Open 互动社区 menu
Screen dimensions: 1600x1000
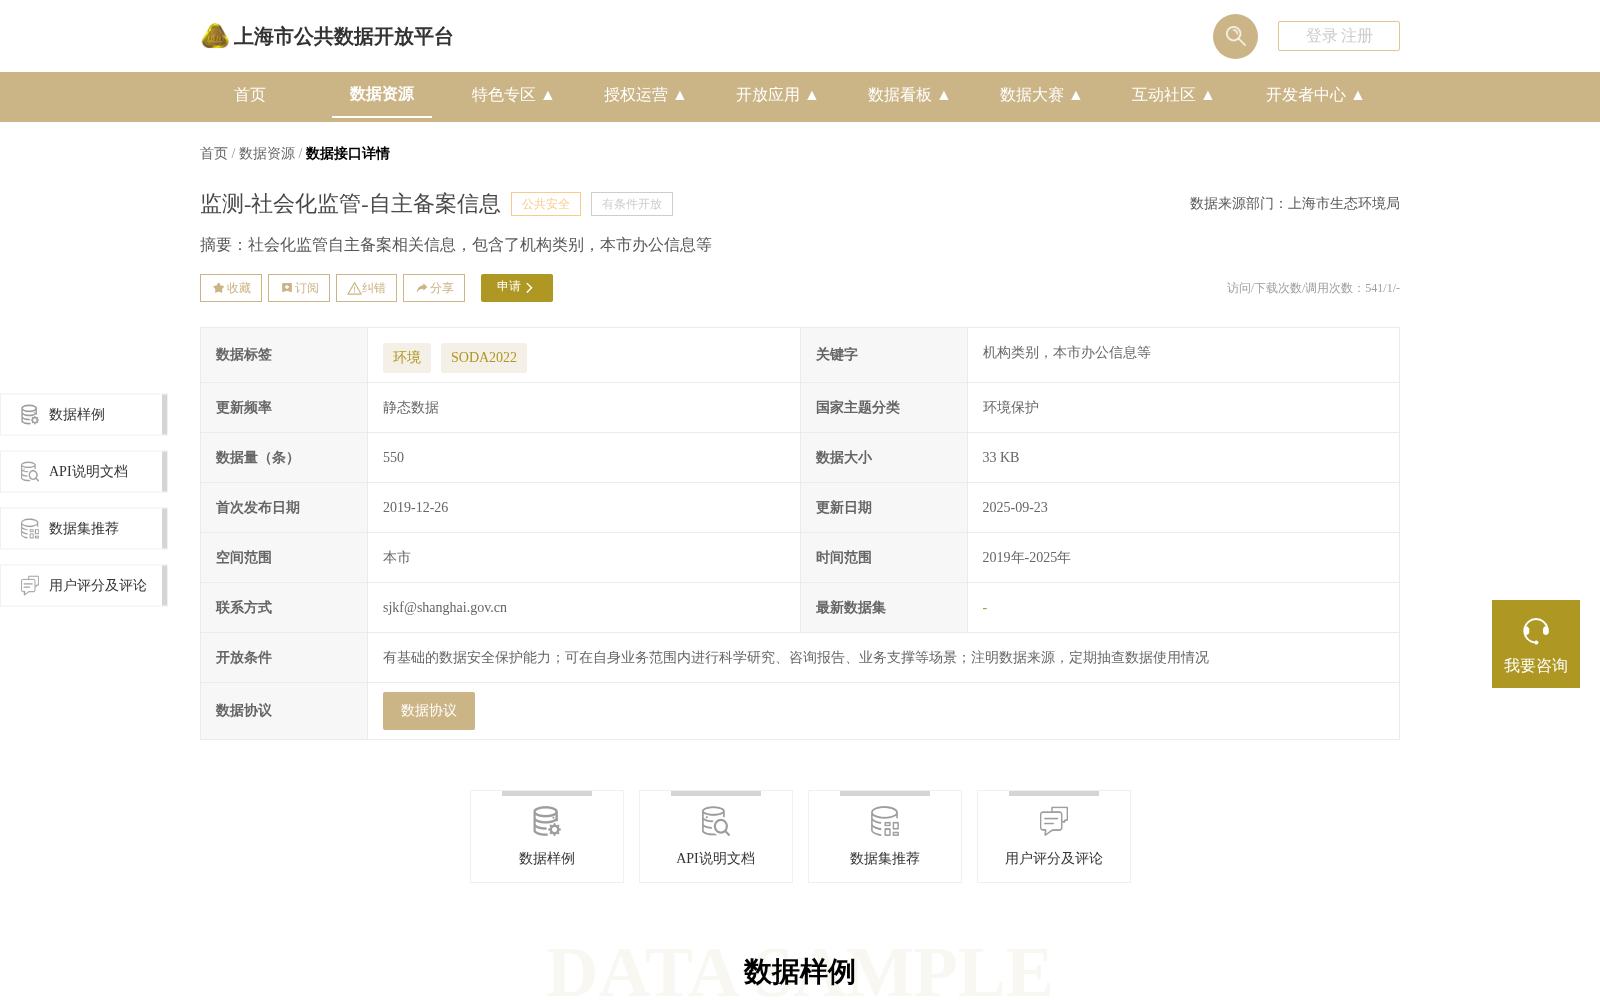[1164, 95]
